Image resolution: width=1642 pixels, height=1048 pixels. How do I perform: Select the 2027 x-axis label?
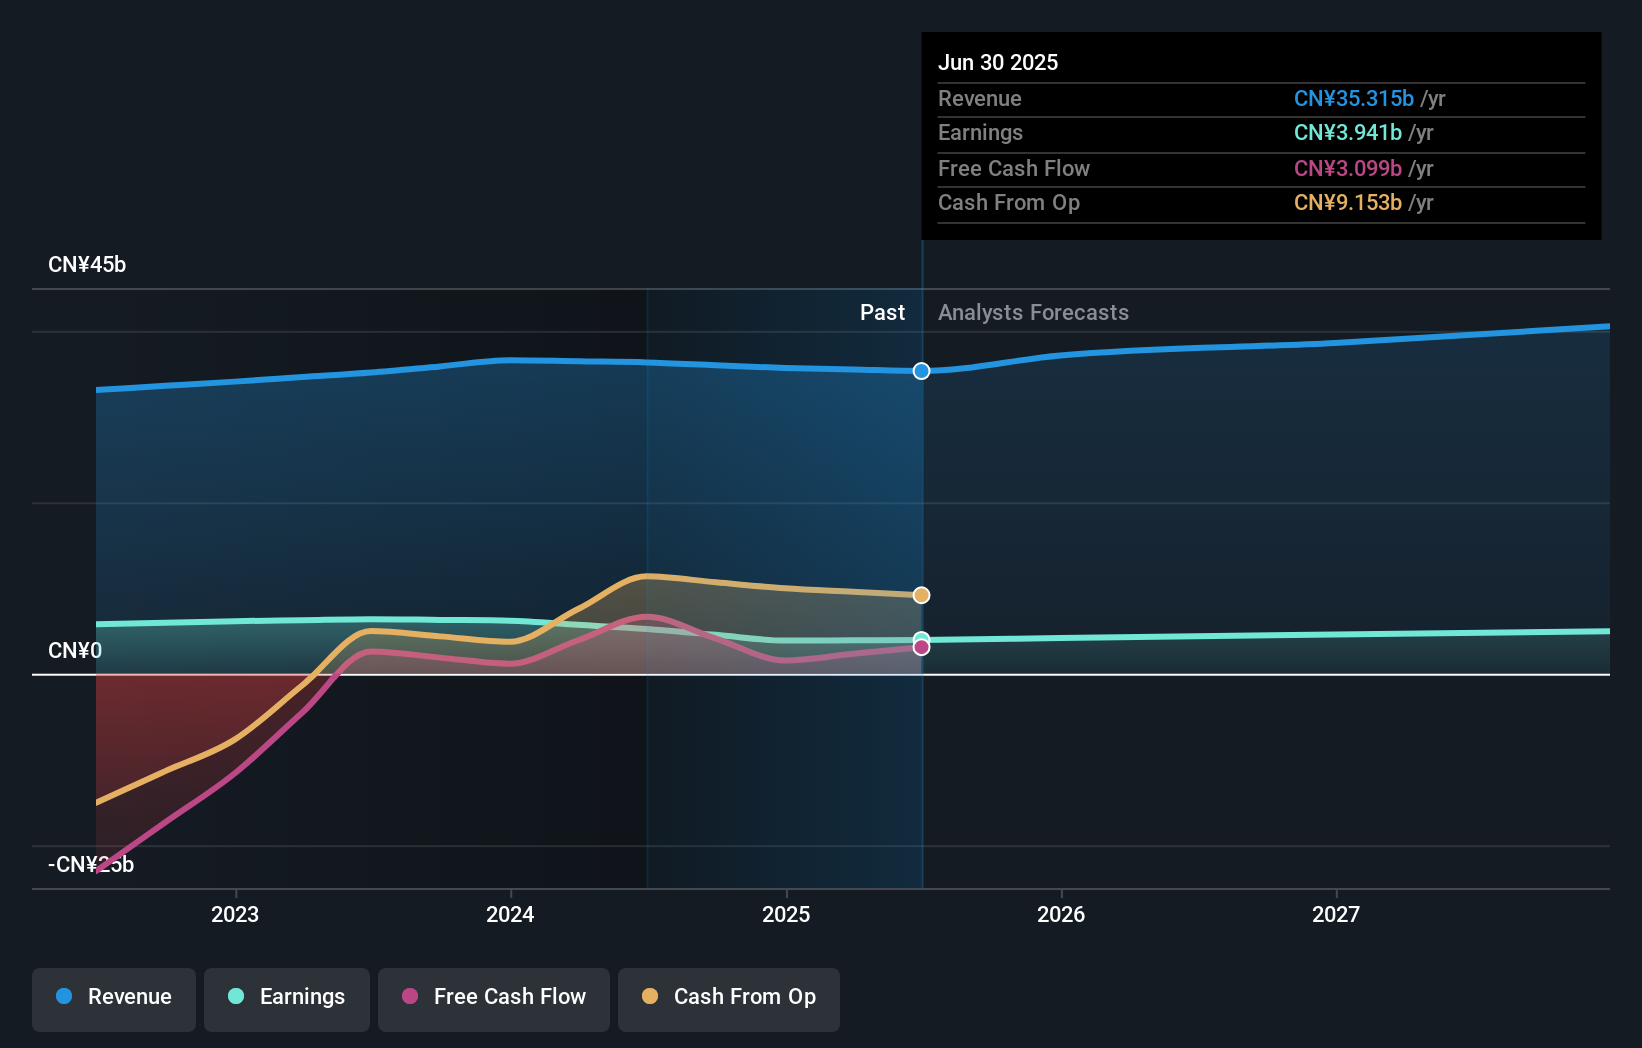pos(1336,914)
